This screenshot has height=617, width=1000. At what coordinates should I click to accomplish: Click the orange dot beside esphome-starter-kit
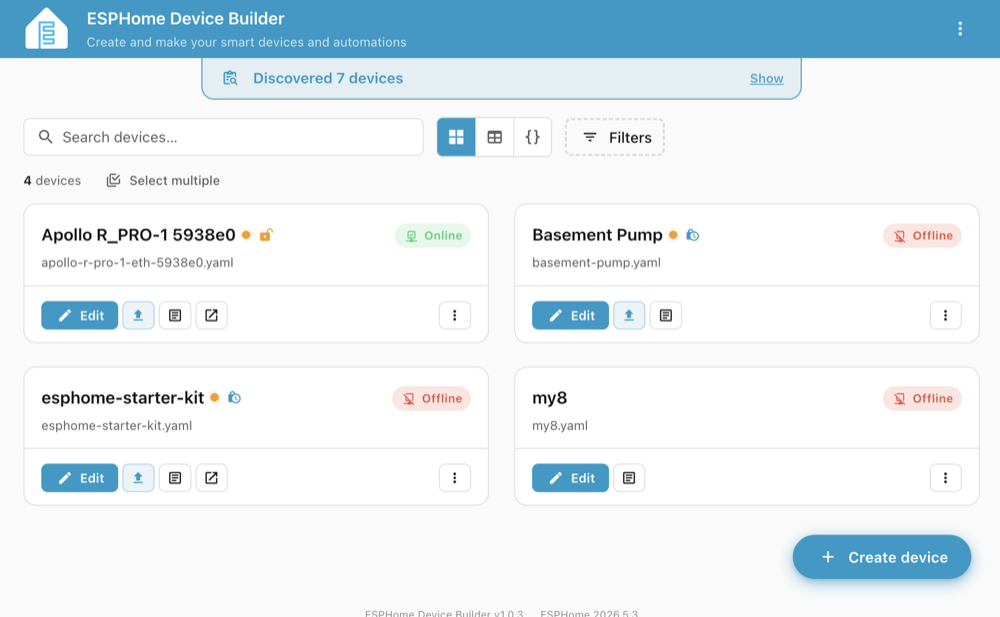214,398
